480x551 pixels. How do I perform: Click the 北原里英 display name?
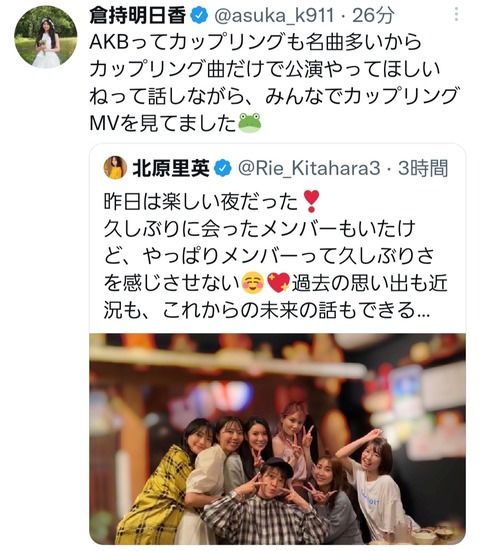171,168
